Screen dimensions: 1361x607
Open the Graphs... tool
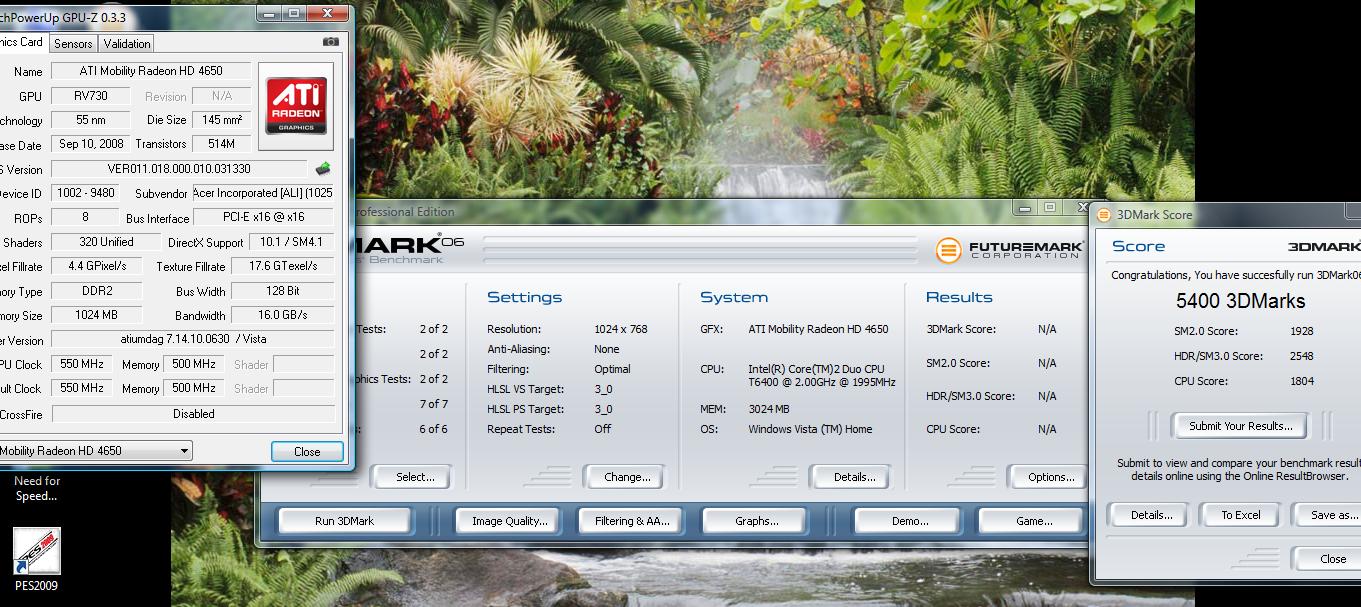(756, 521)
